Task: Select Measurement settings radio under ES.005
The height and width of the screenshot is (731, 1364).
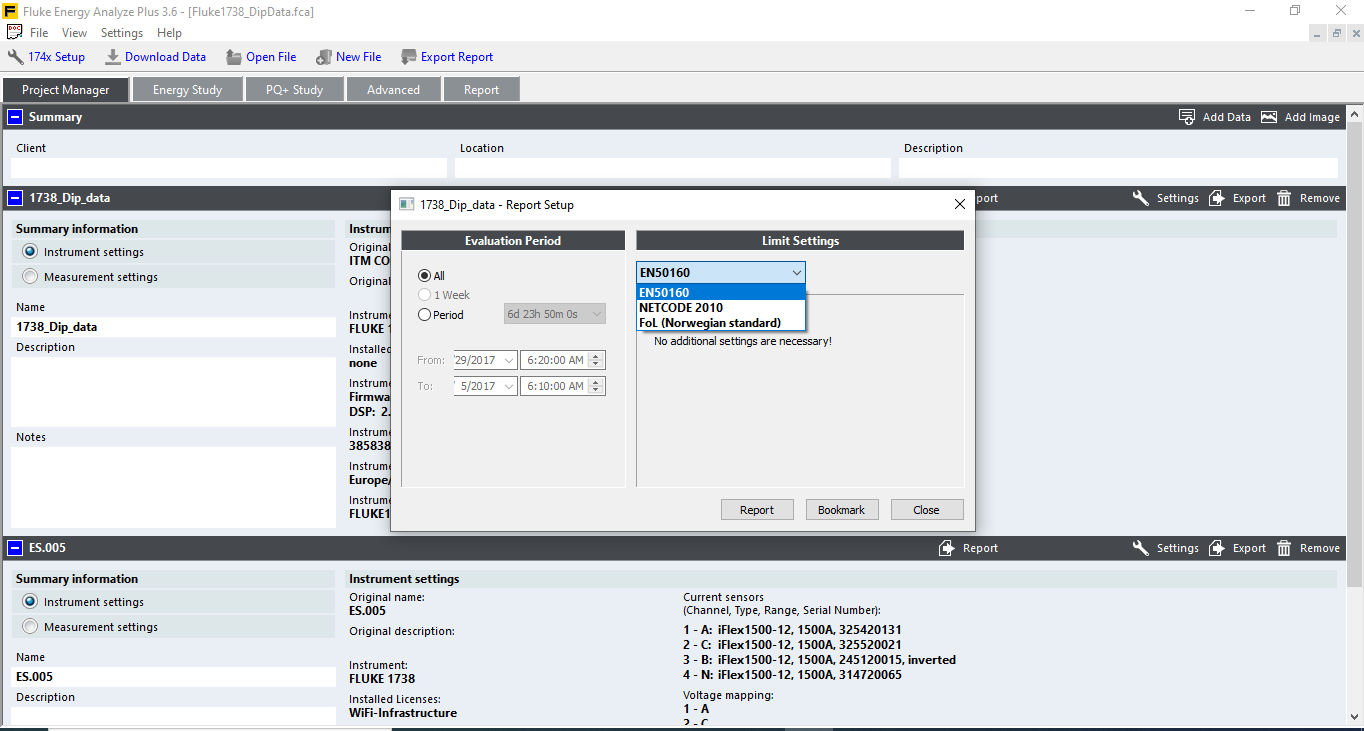Action: pyautogui.click(x=30, y=627)
